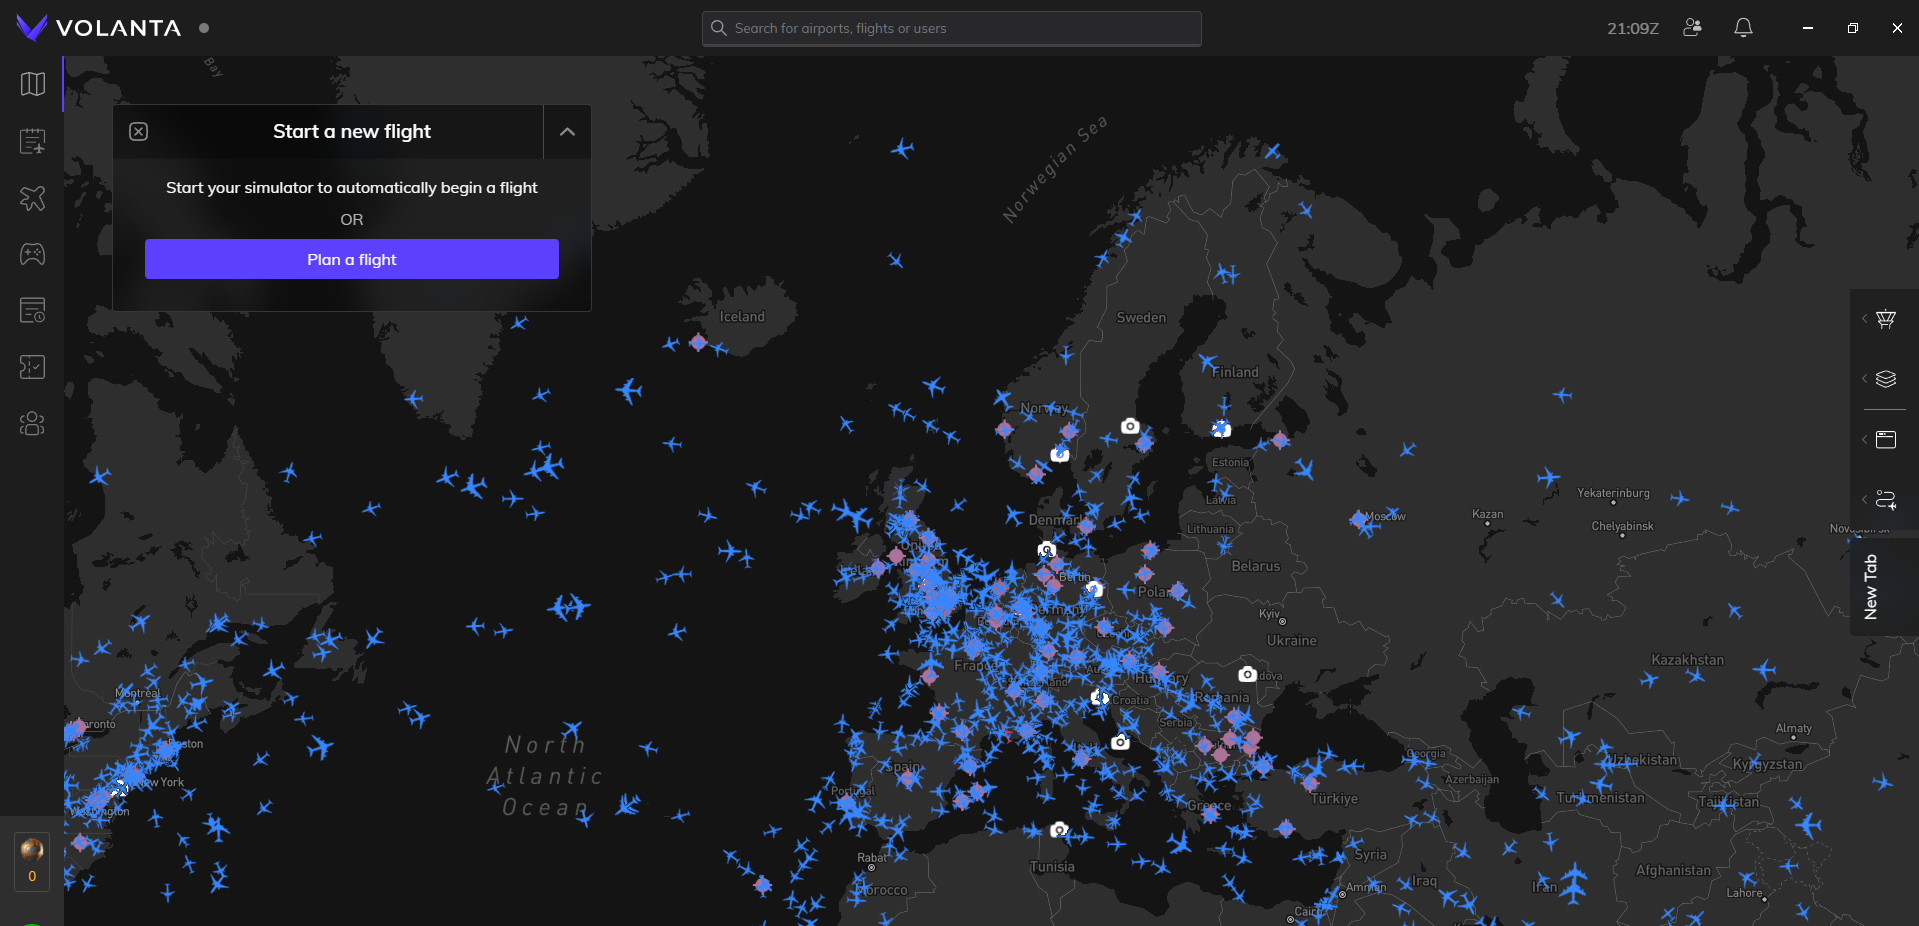The width and height of the screenshot is (1919, 926).
Task: Open the flight planning schedule icon
Action: pos(33,141)
